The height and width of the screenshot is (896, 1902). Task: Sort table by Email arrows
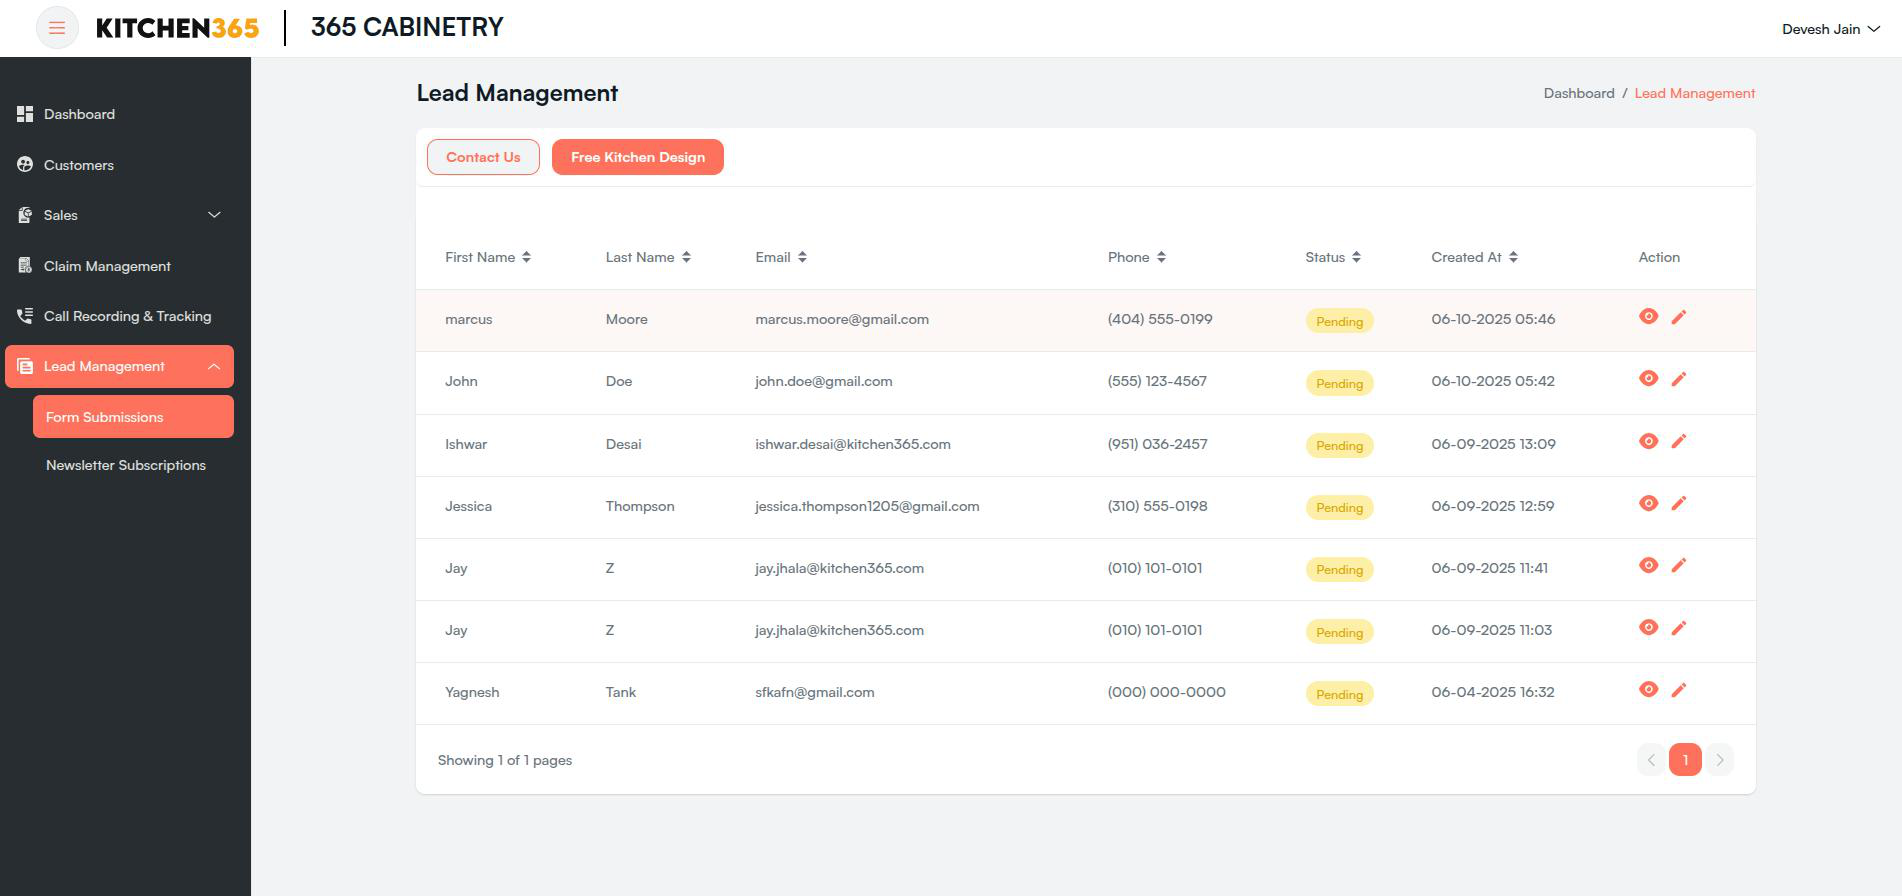pyautogui.click(x=802, y=257)
